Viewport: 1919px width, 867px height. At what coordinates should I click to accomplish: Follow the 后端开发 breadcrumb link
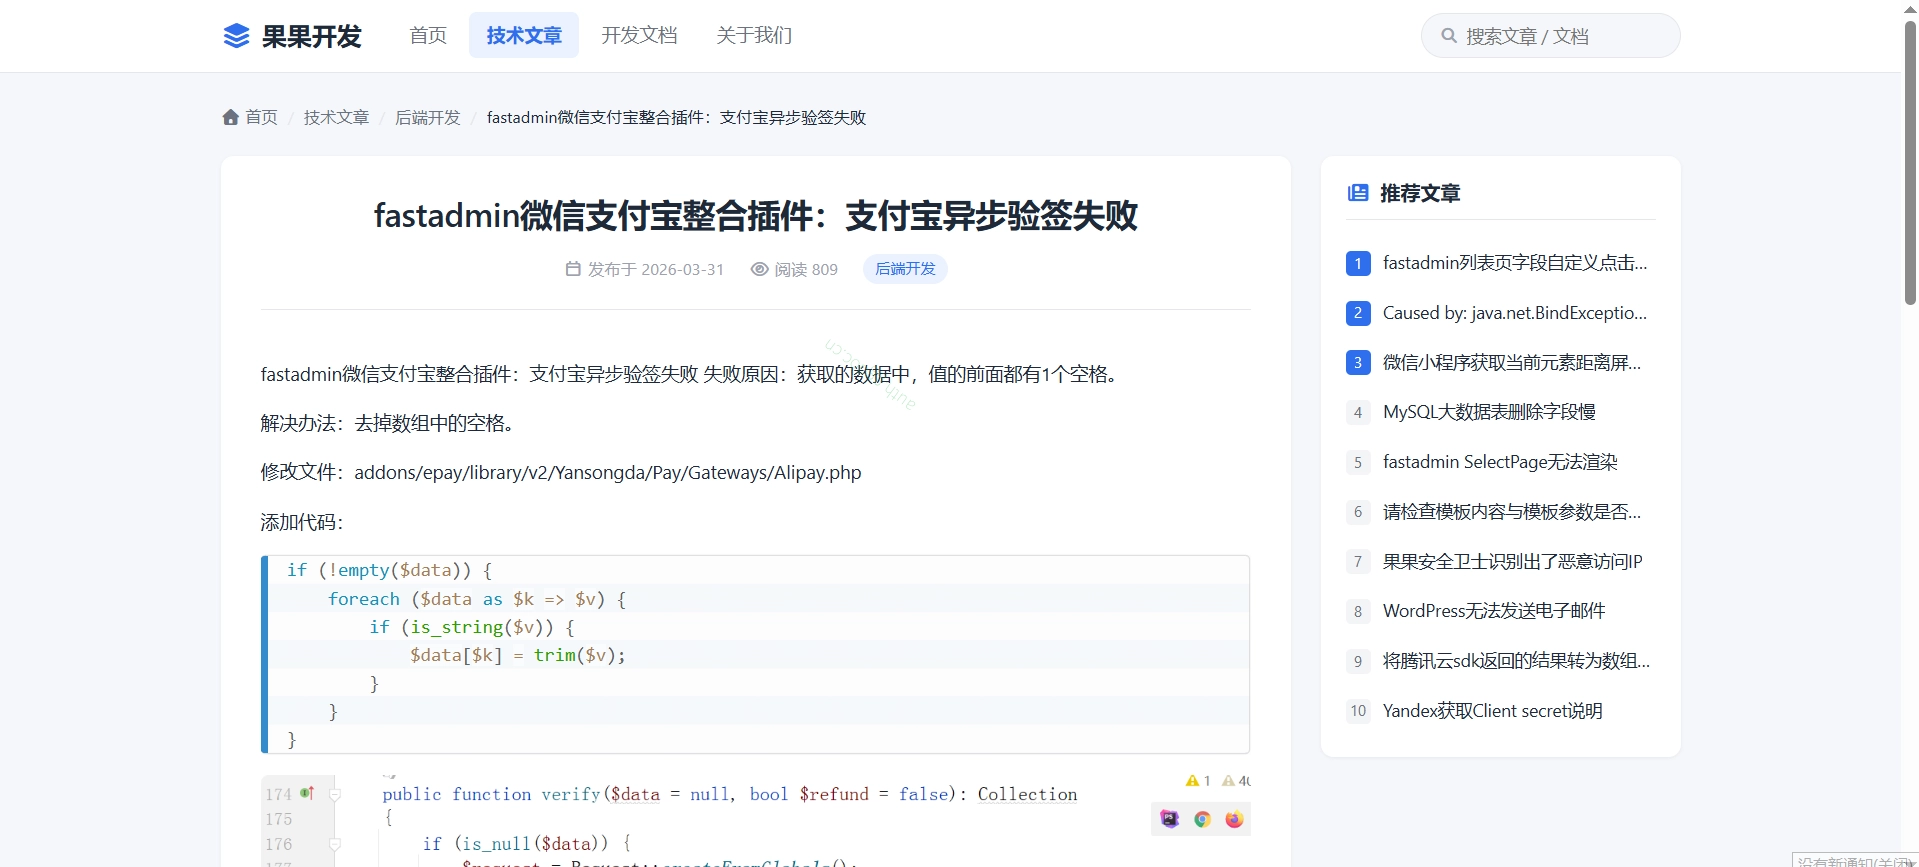pos(428,118)
